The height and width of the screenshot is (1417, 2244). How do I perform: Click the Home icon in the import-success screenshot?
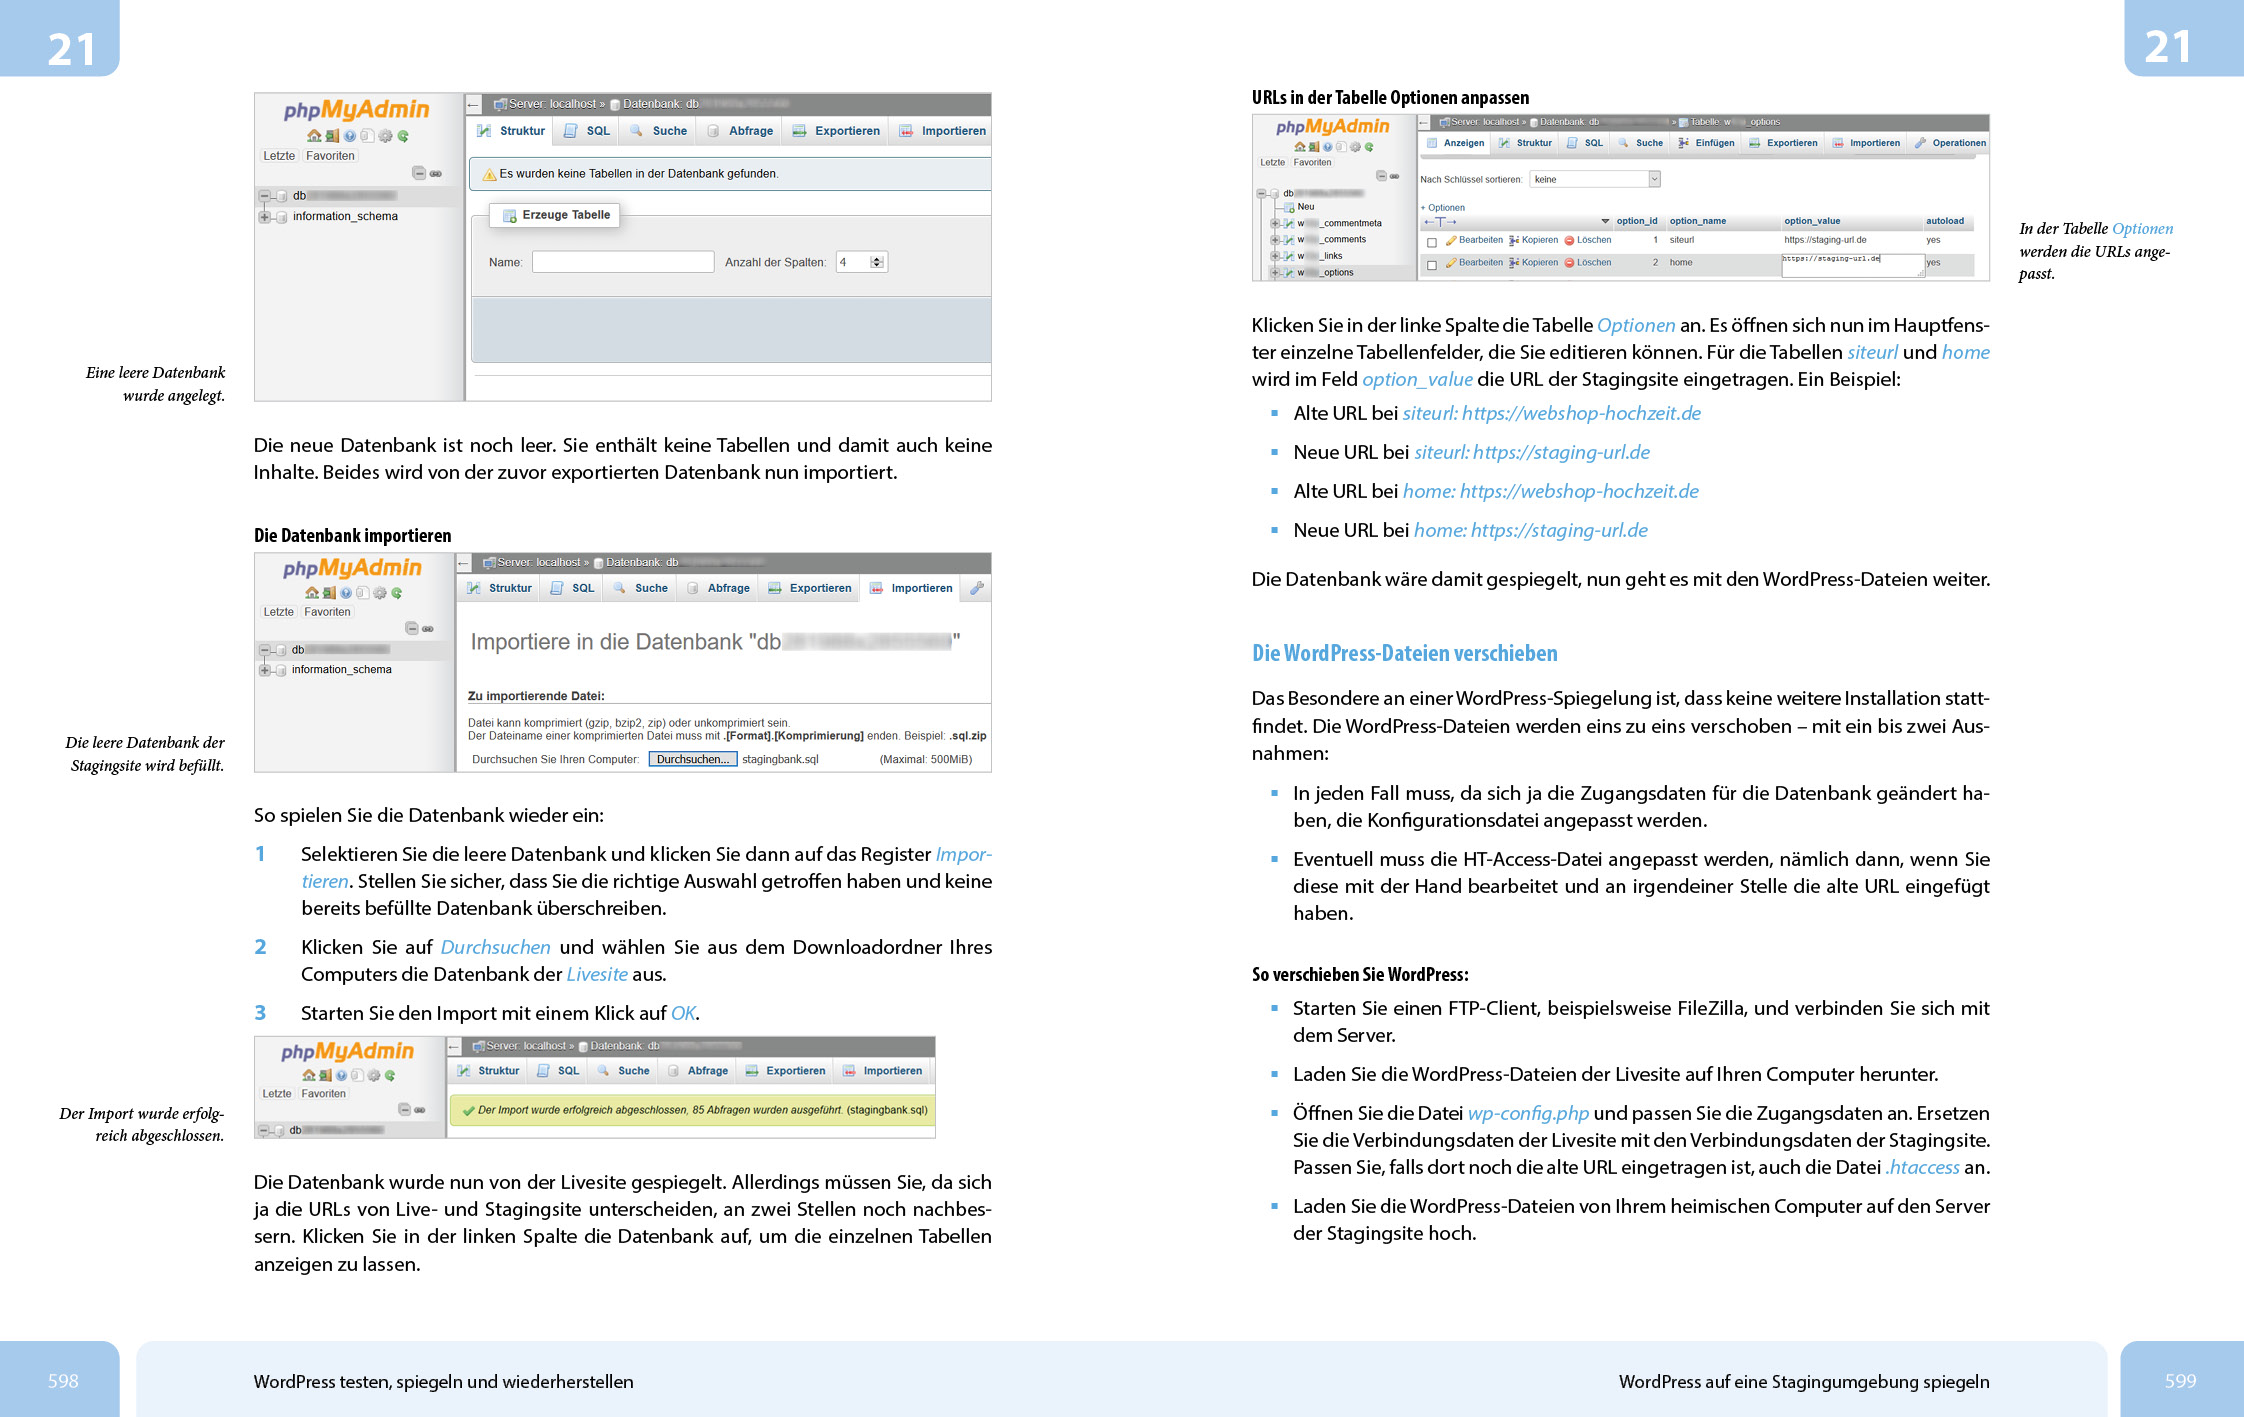[309, 1076]
